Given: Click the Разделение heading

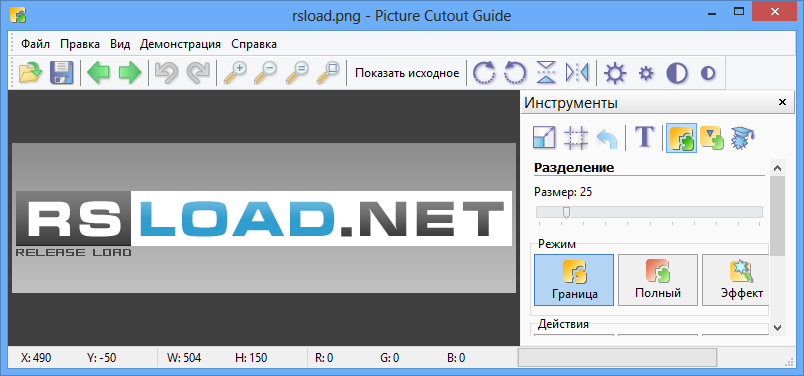Looking at the screenshot, I should [x=574, y=168].
